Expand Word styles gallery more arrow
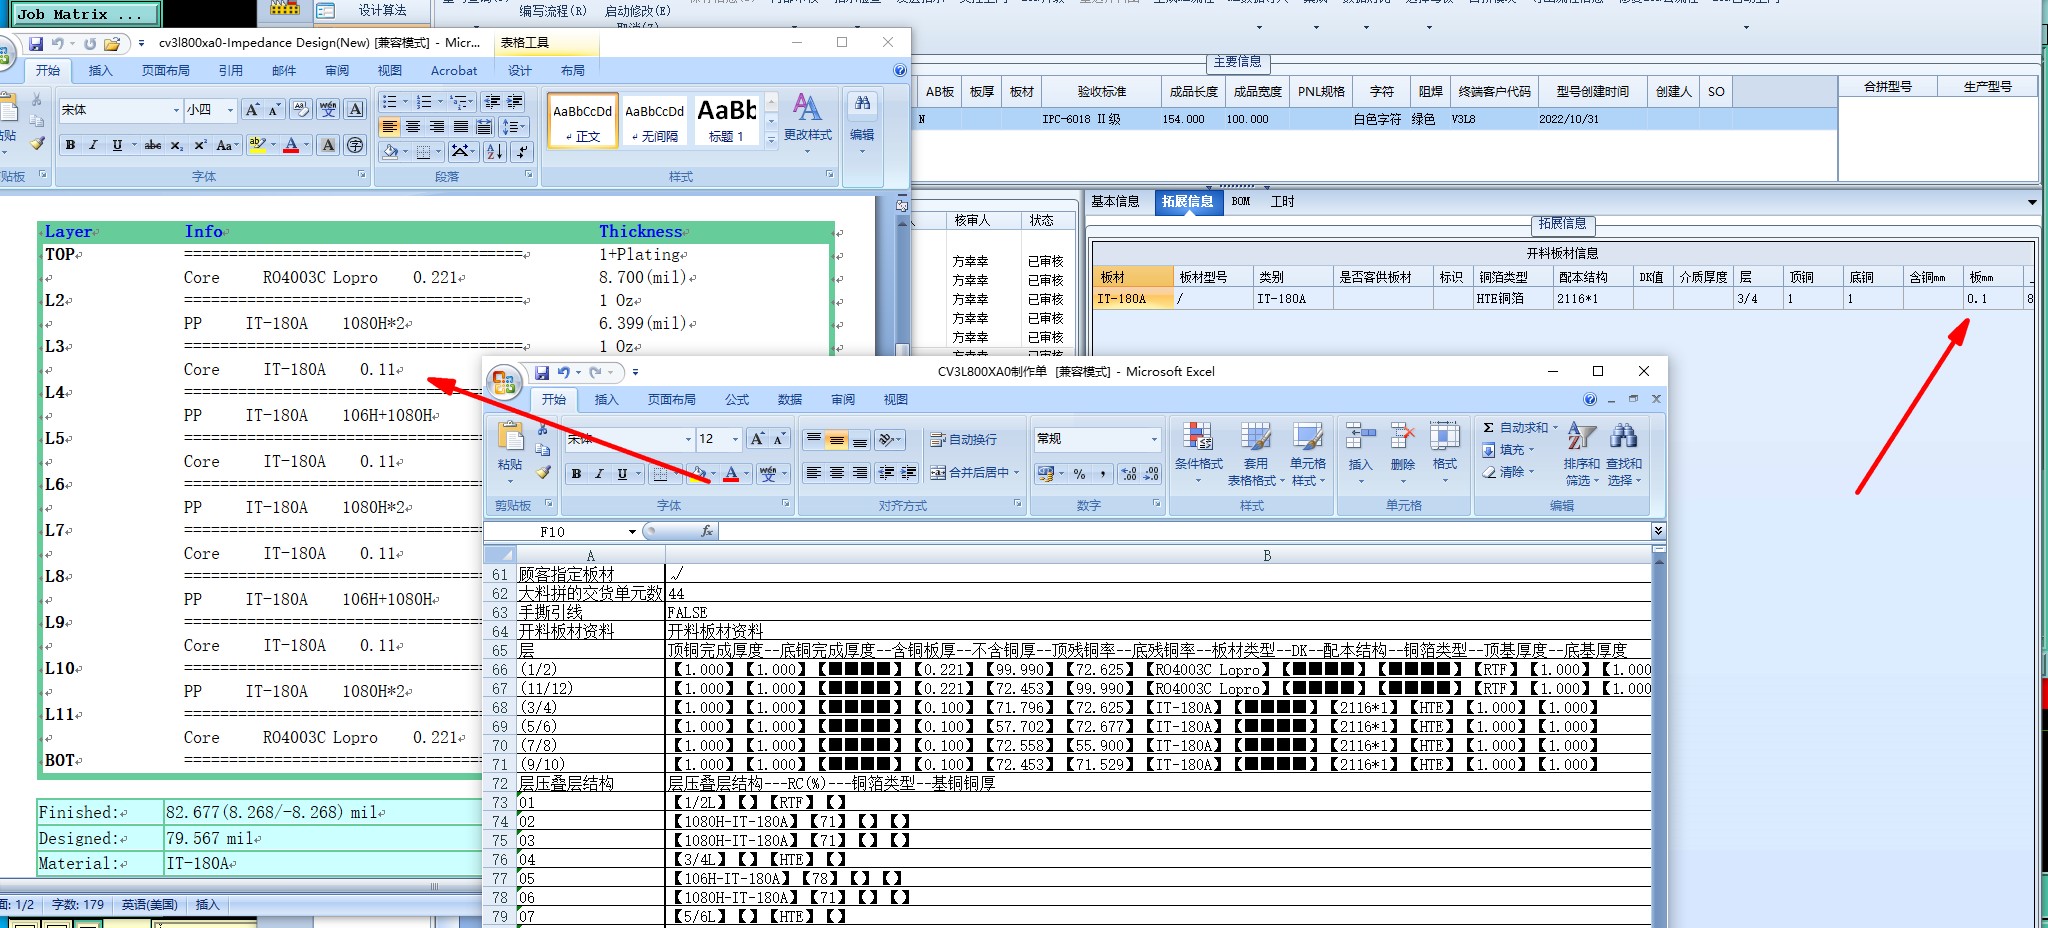This screenshot has height=928, width=2048. click(x=771, y=140)
